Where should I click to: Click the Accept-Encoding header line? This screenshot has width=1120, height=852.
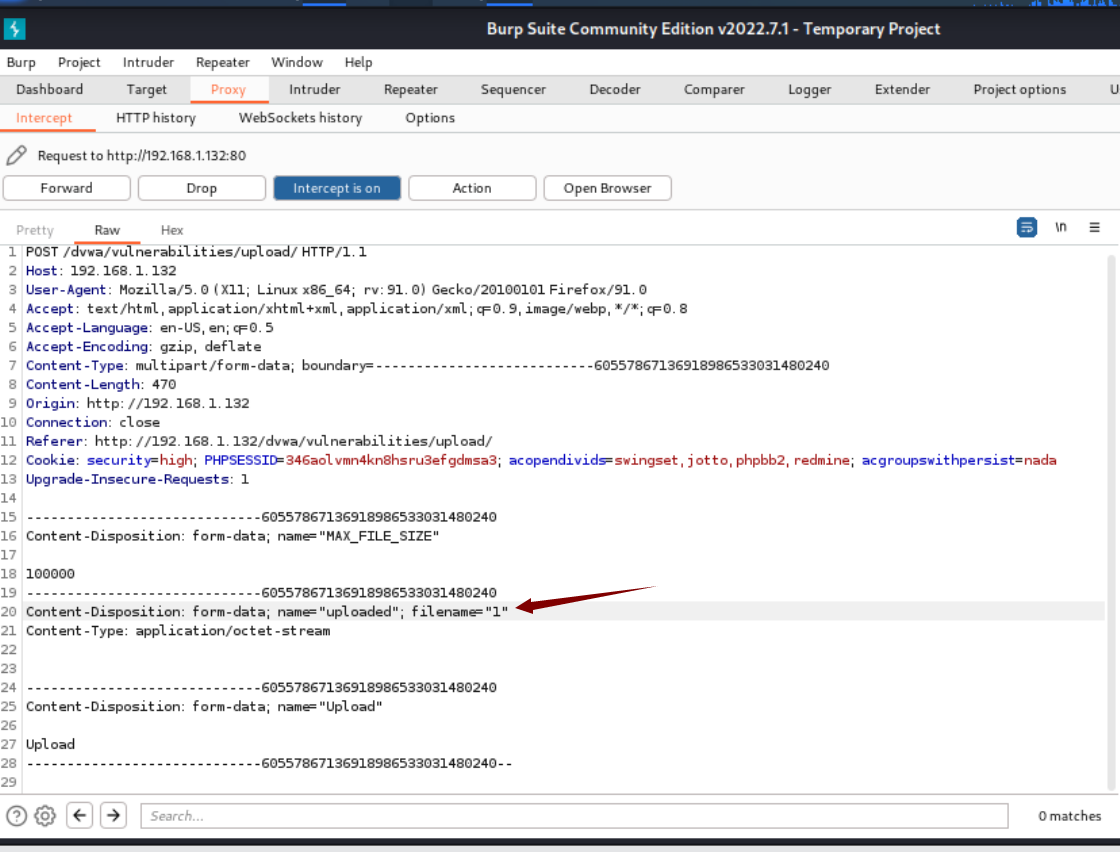pyautogui.click(x=144, y=346)
